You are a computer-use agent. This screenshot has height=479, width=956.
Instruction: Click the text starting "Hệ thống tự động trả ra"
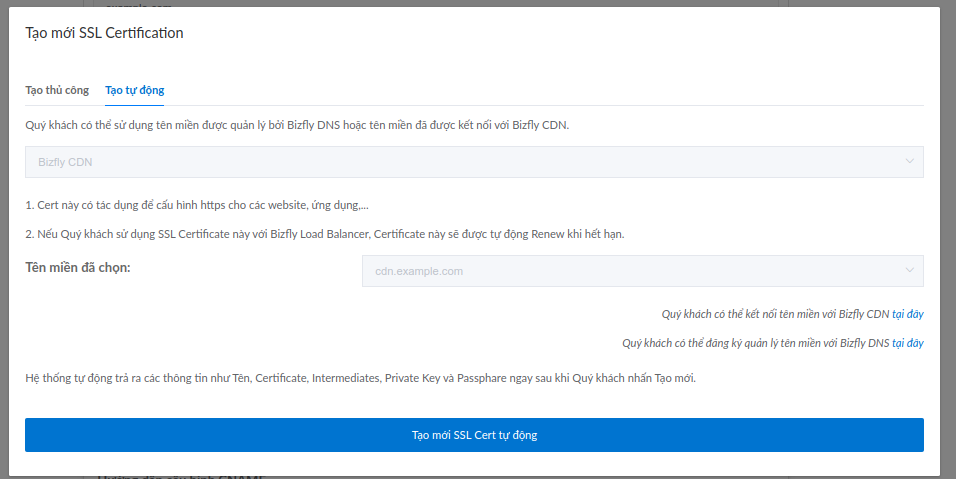click(x=360, y=378)
